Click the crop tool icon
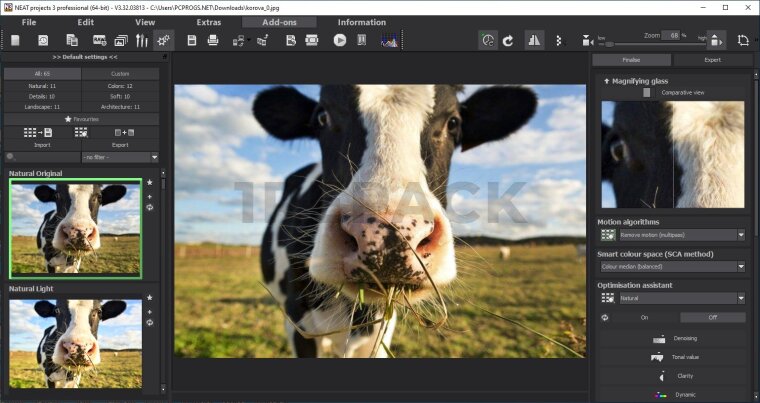760x403 pixels. 742,40
